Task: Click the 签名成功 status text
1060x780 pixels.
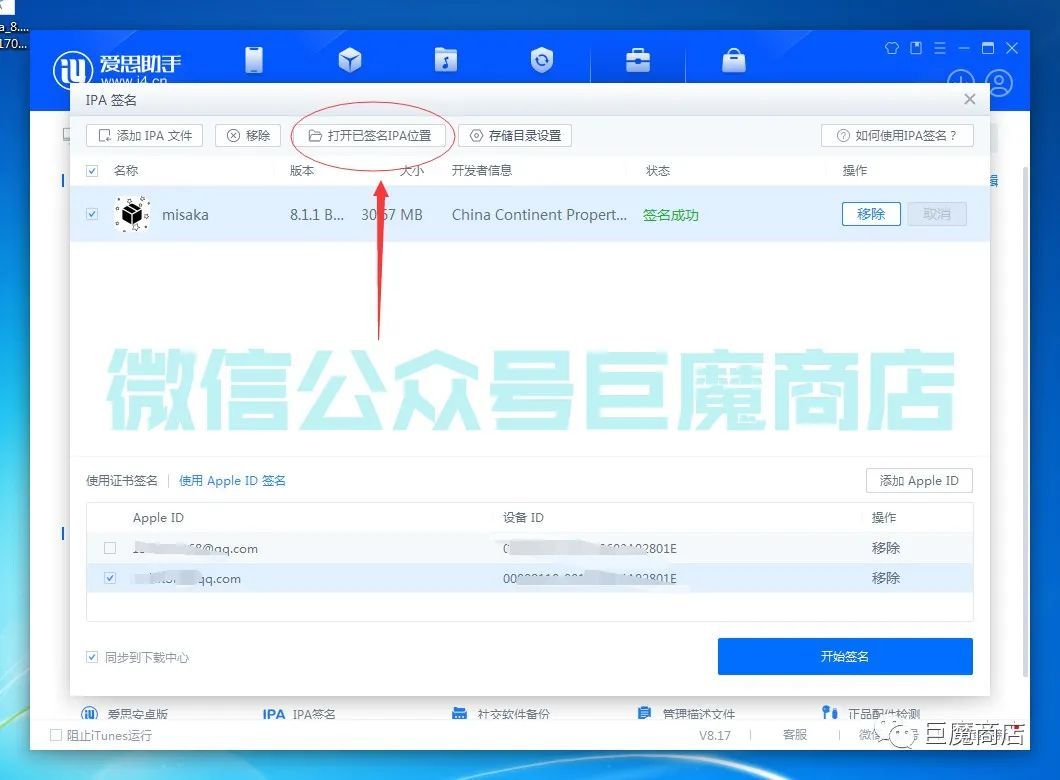Action: point(671,215)
